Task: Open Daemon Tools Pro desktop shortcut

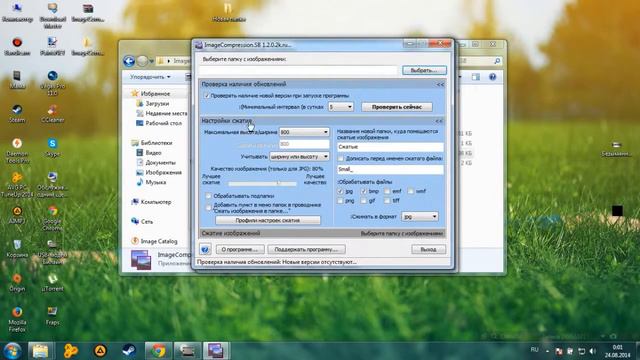Action: (x=17, y=151)
